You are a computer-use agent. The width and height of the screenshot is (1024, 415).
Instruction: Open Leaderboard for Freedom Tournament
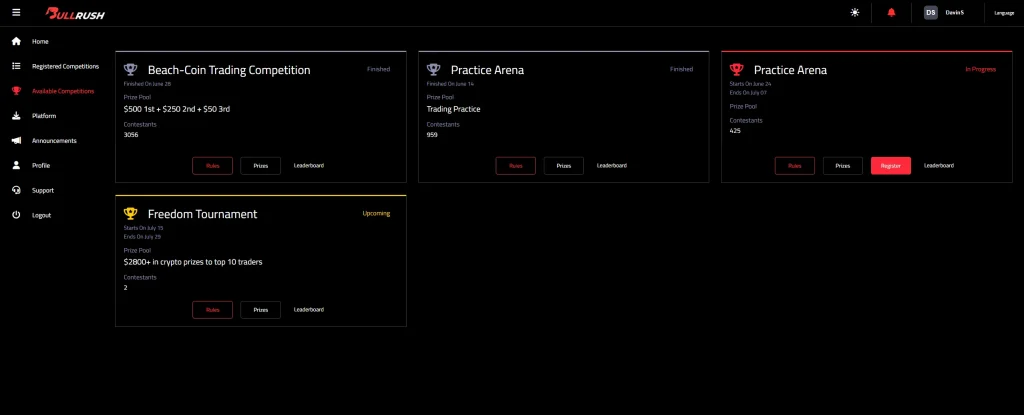pyautogui.click(x=309, y=310)
